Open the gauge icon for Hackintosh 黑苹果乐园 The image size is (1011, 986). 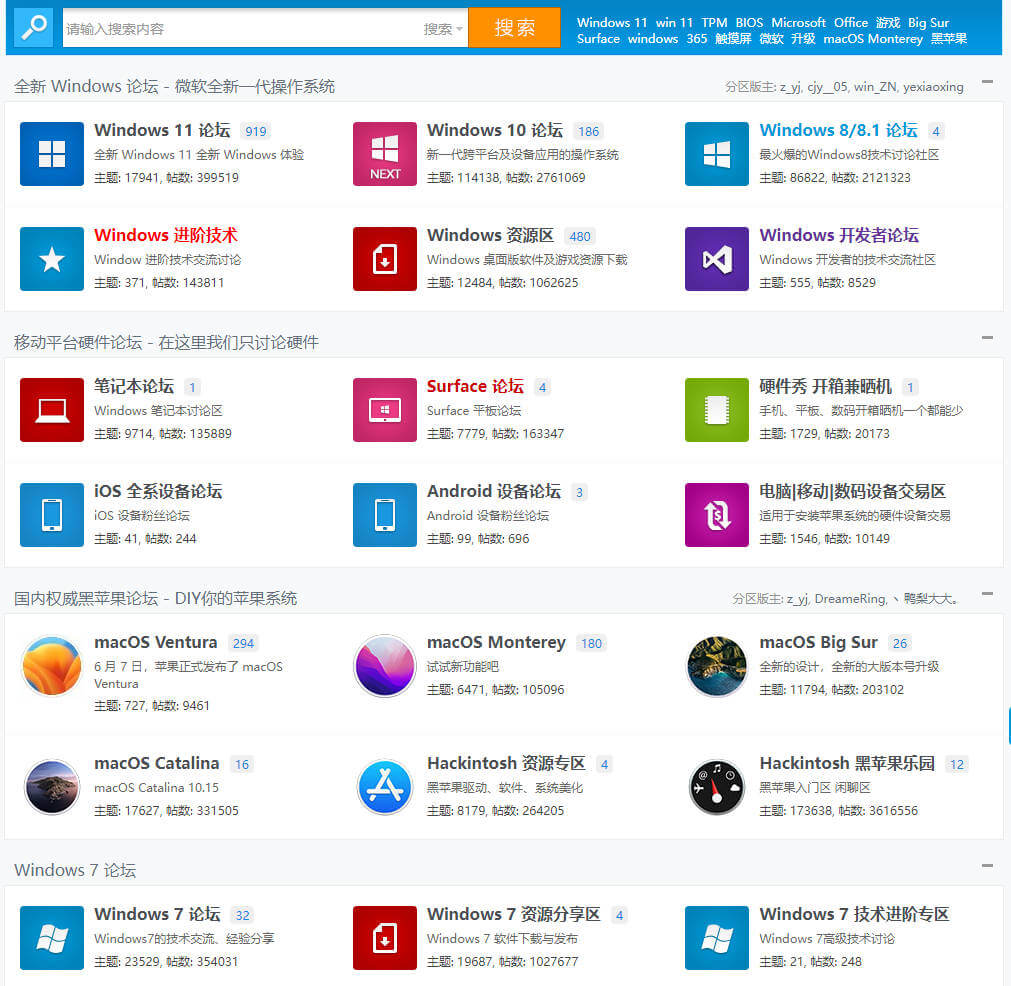pos(716,787)
